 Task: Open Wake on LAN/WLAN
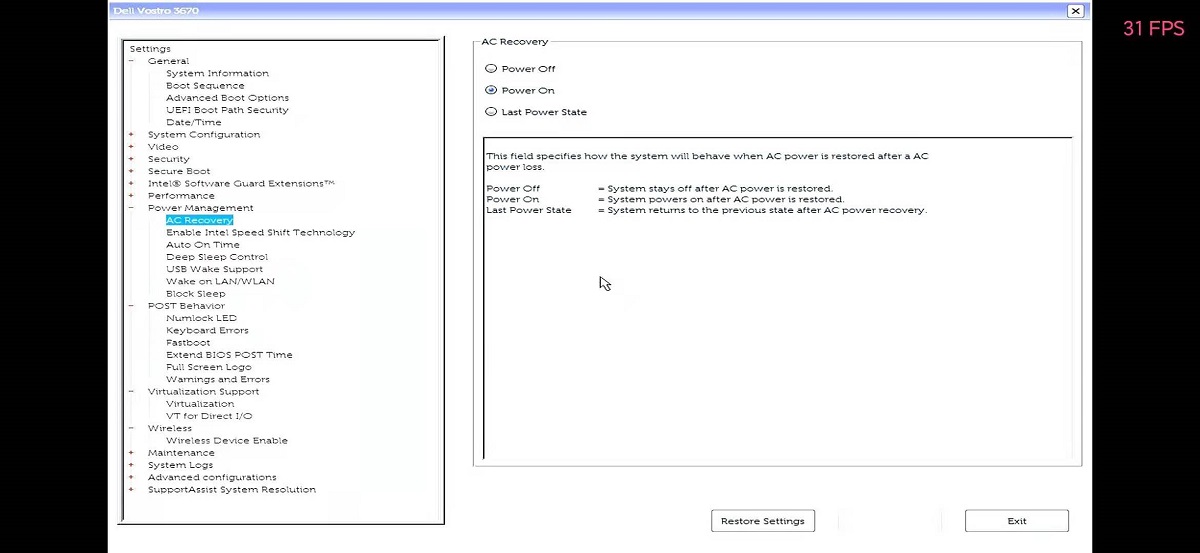pyautogui.click(x=220, y=281)
